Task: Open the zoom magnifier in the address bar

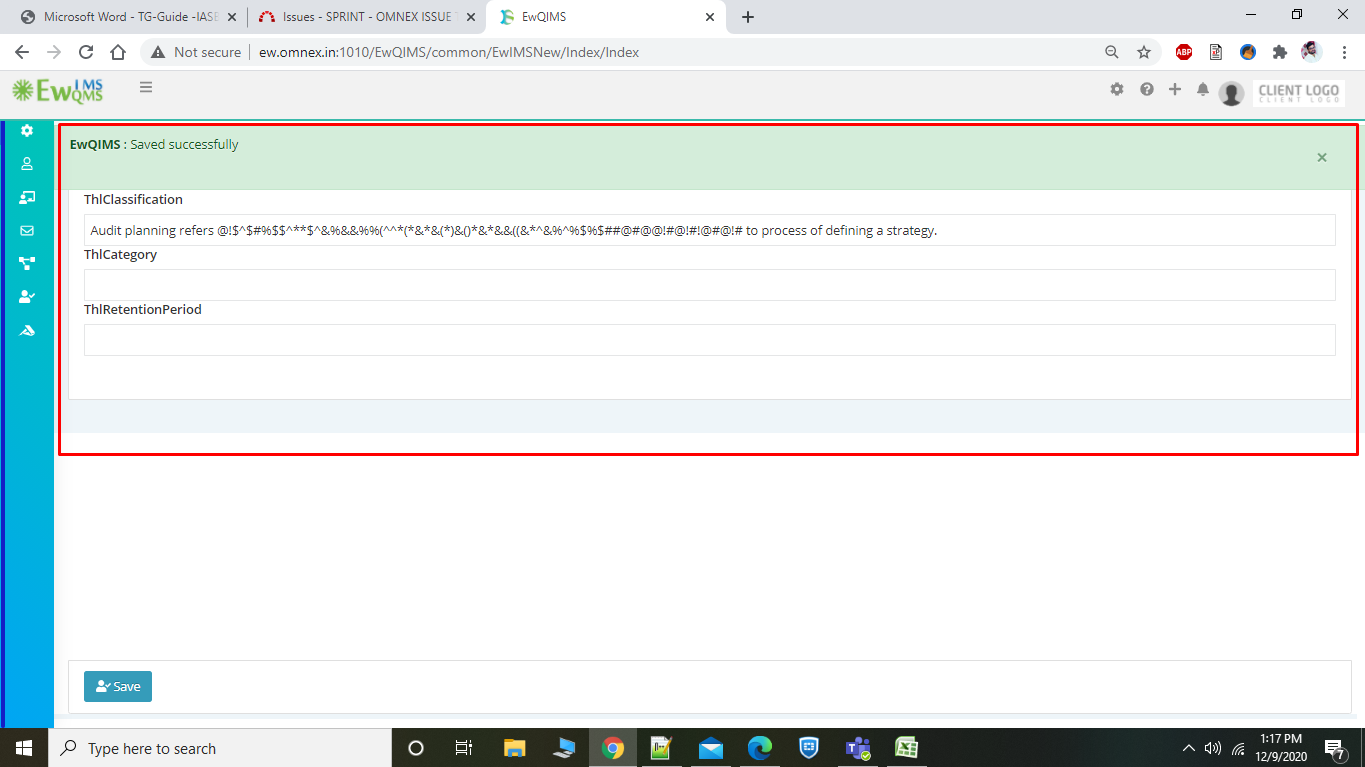Action: [x=1112, y=52]
